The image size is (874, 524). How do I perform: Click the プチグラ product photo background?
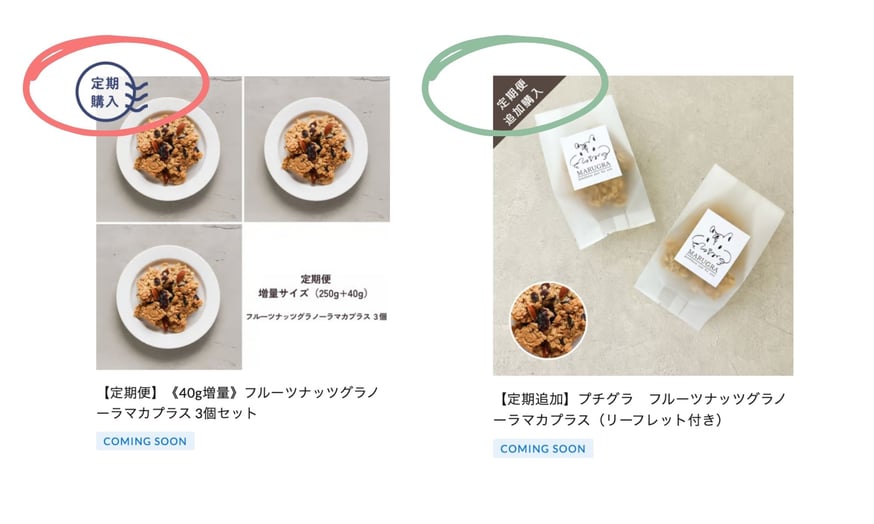tap(643, 226)
